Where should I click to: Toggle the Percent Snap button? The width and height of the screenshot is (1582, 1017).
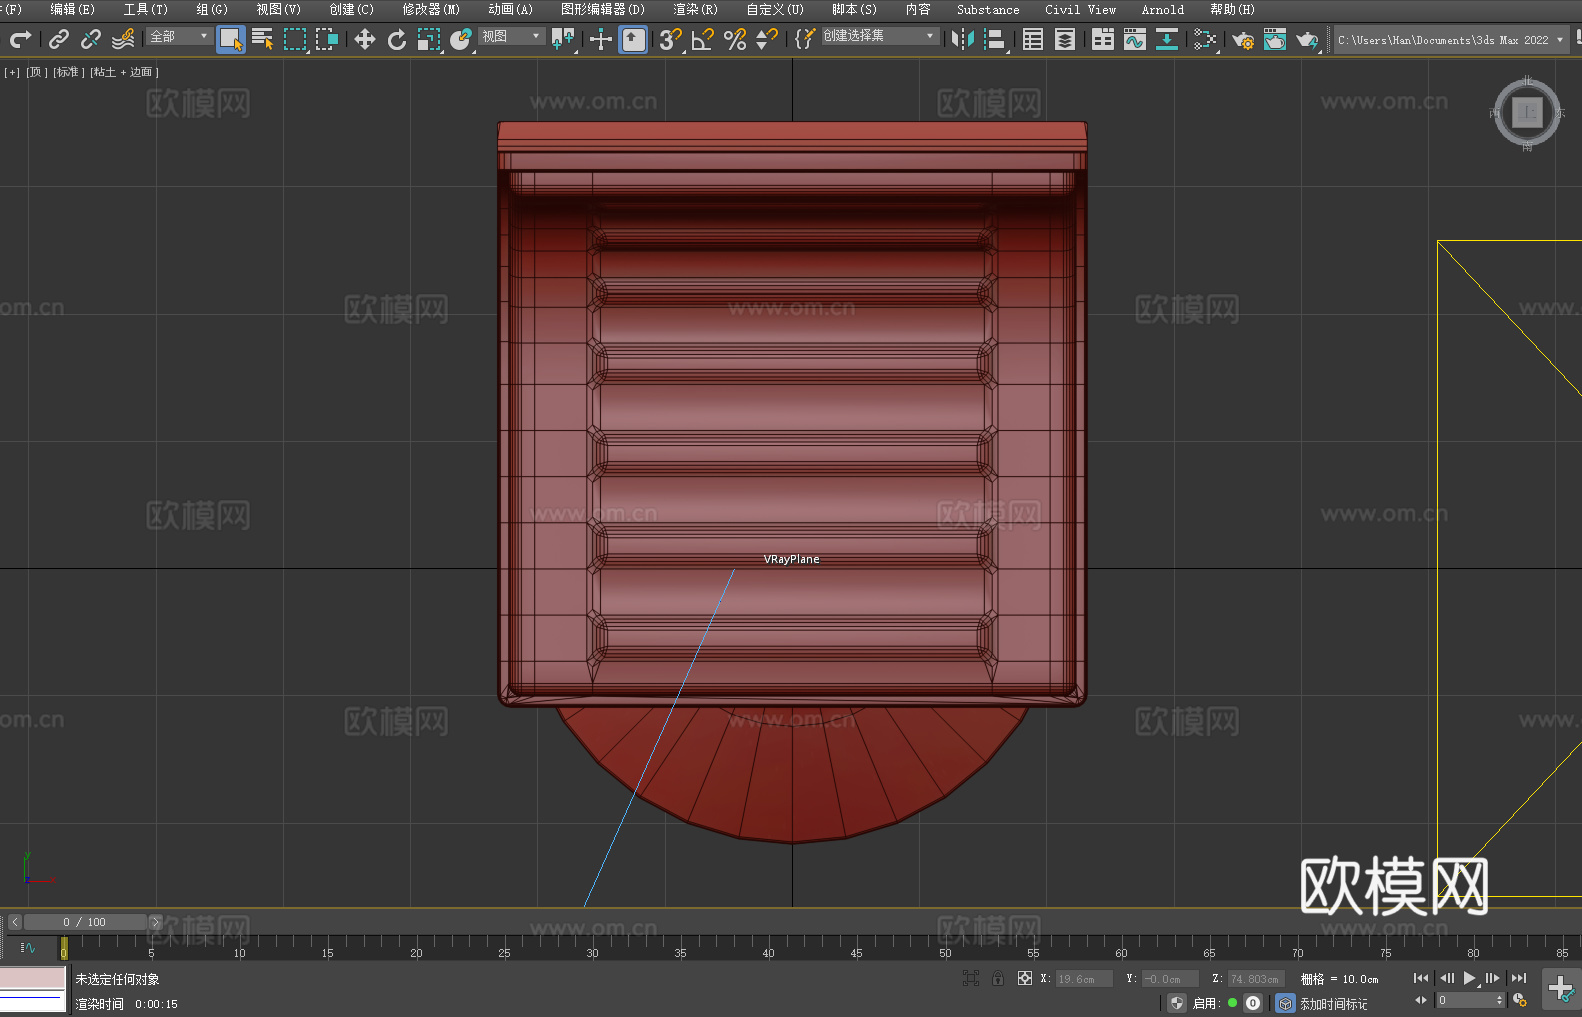(735, 39)
